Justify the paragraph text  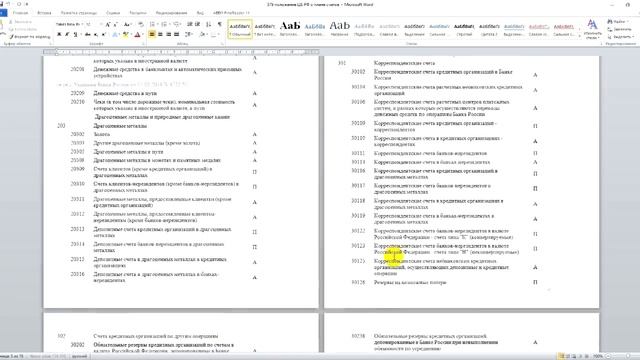pos(176,35)
